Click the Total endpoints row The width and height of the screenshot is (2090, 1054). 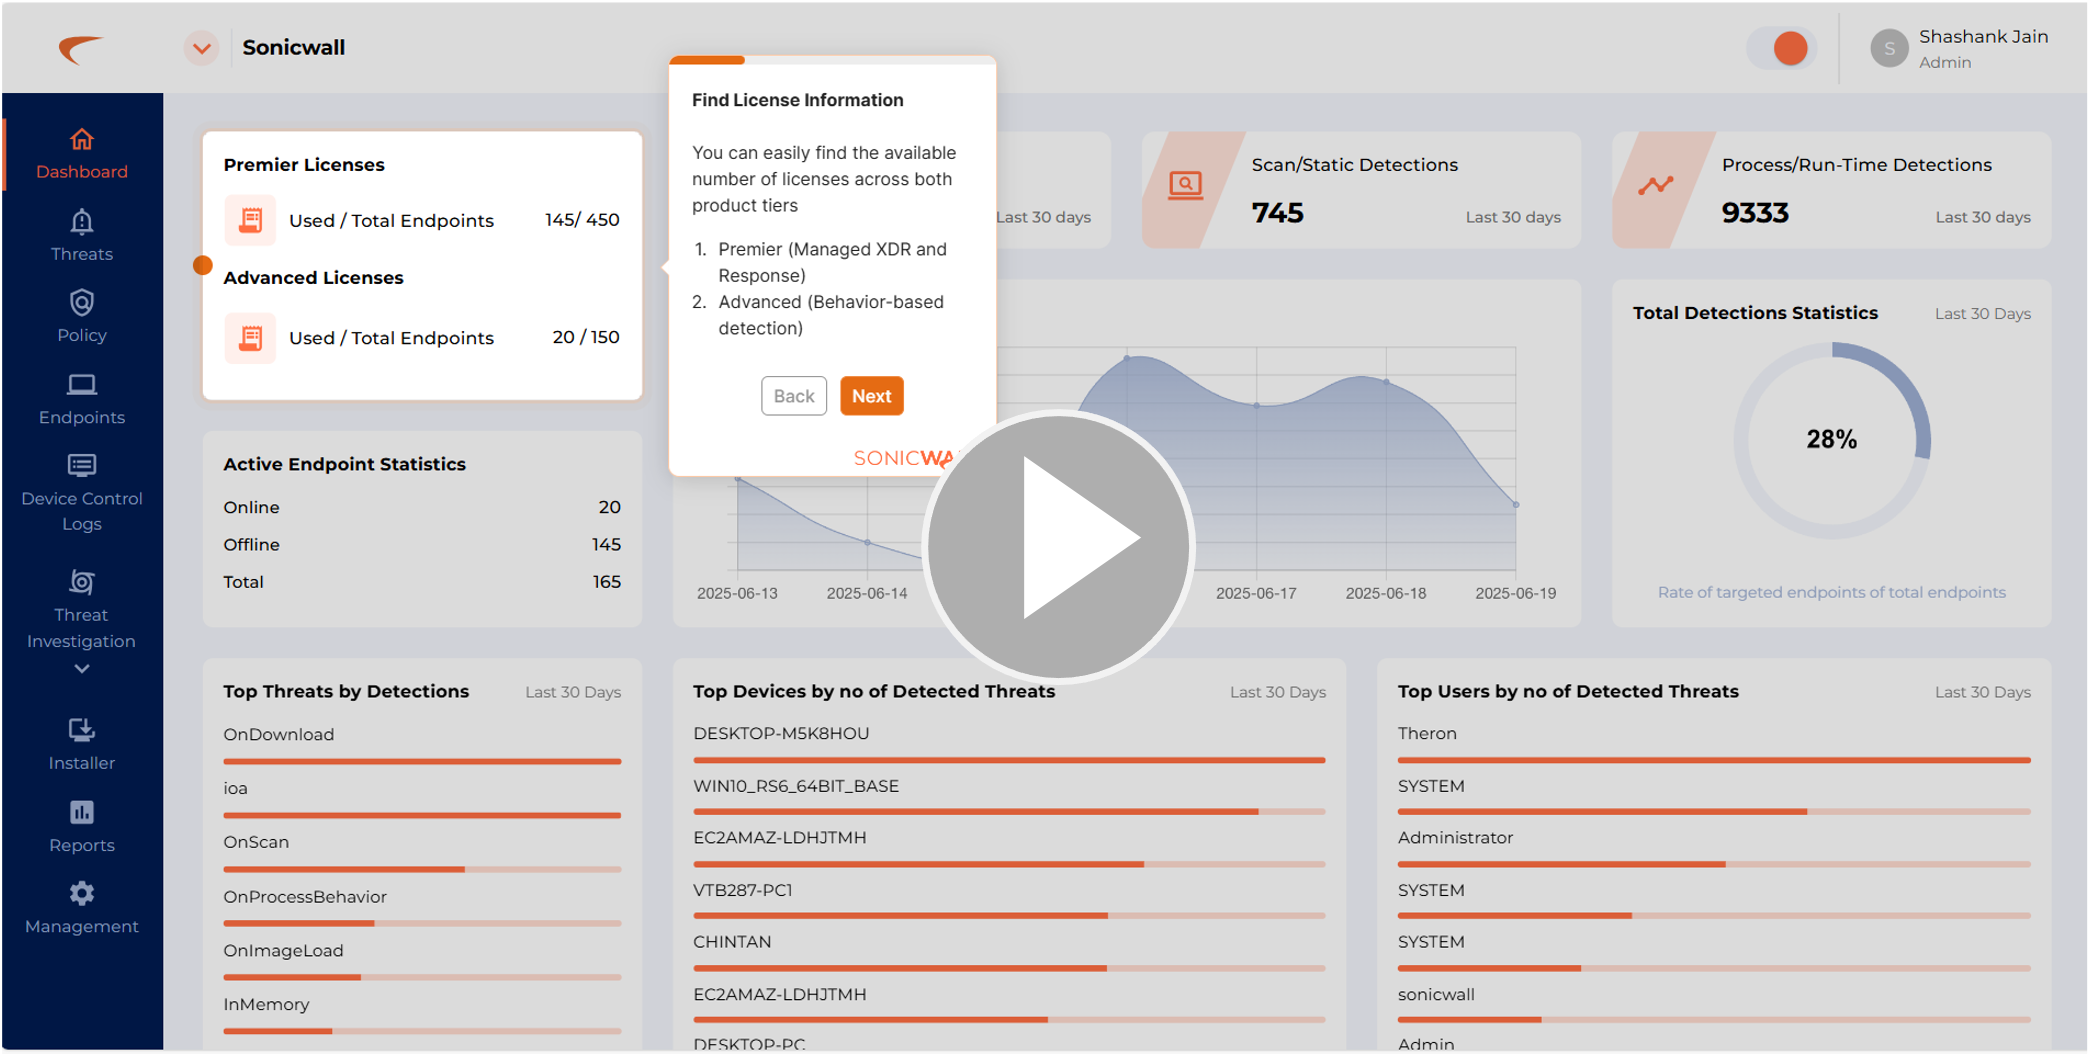(422, 581)
